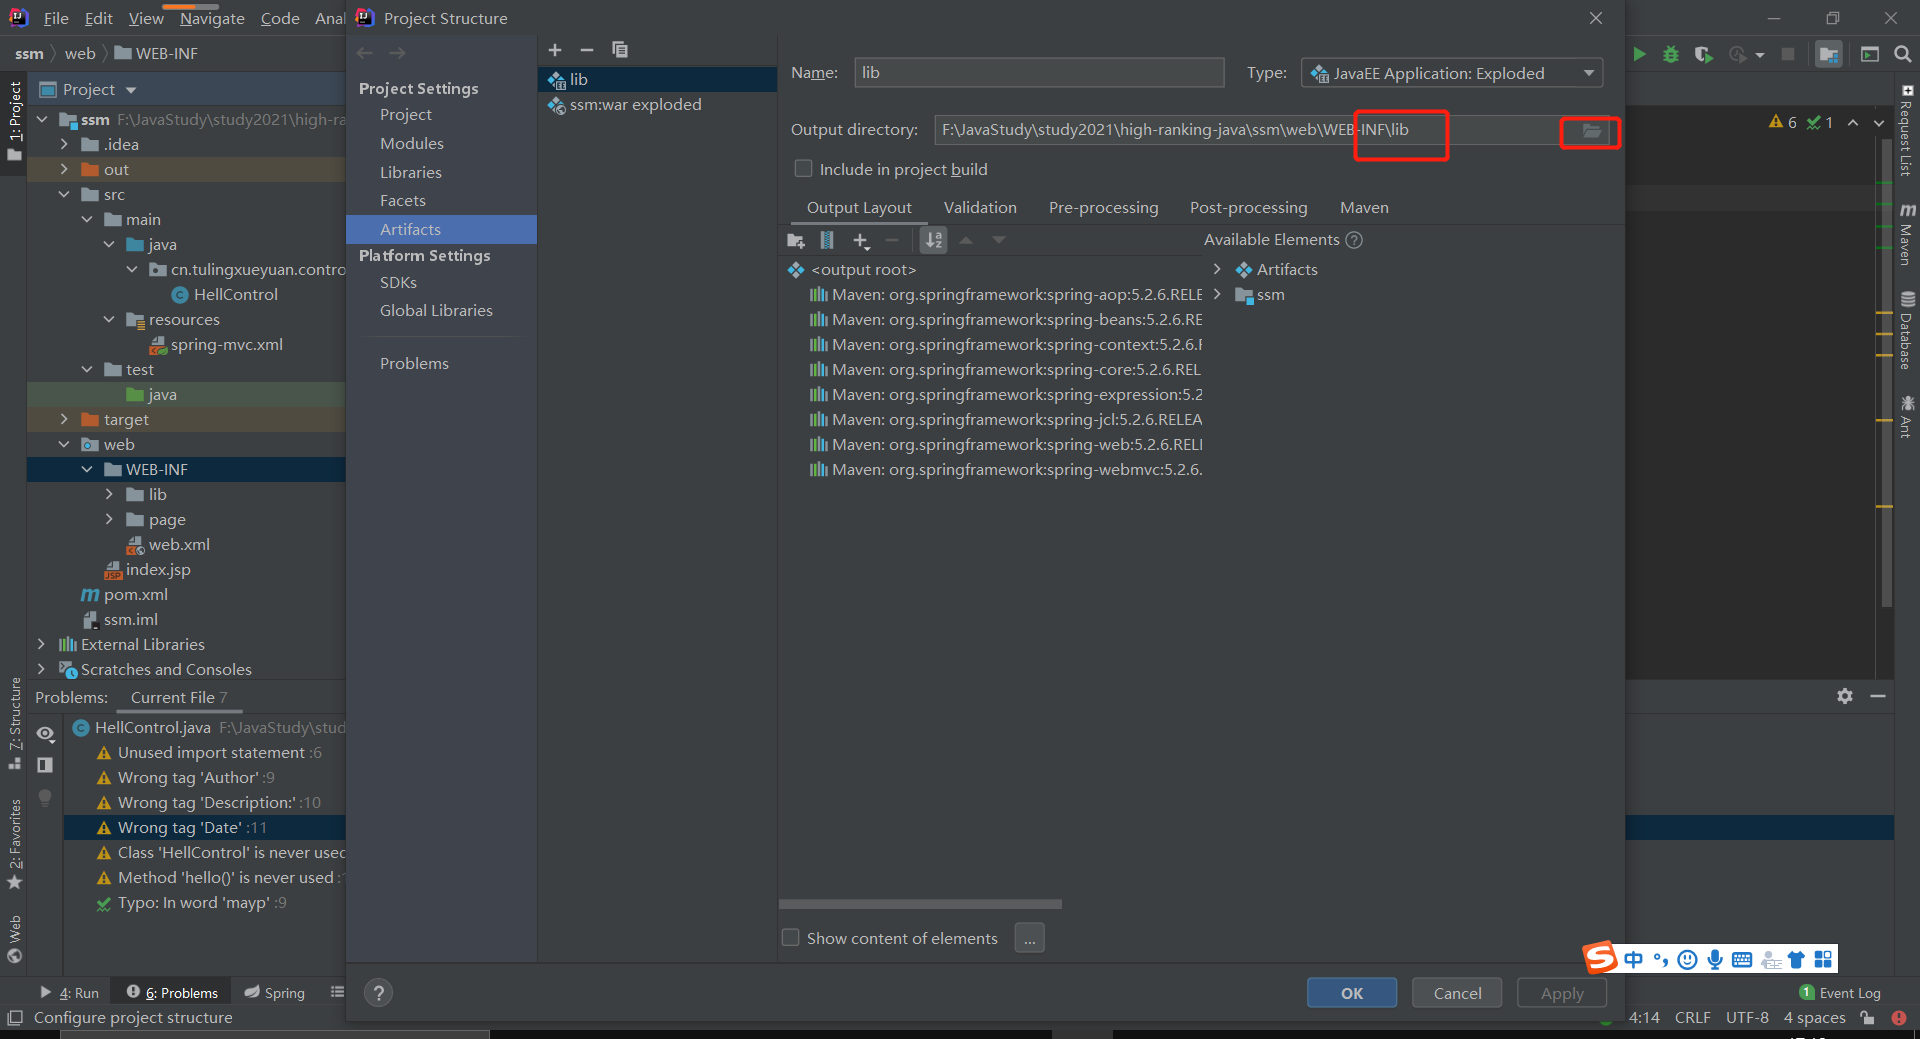
Task: Click the OK button
Action: pos(1351,992)
